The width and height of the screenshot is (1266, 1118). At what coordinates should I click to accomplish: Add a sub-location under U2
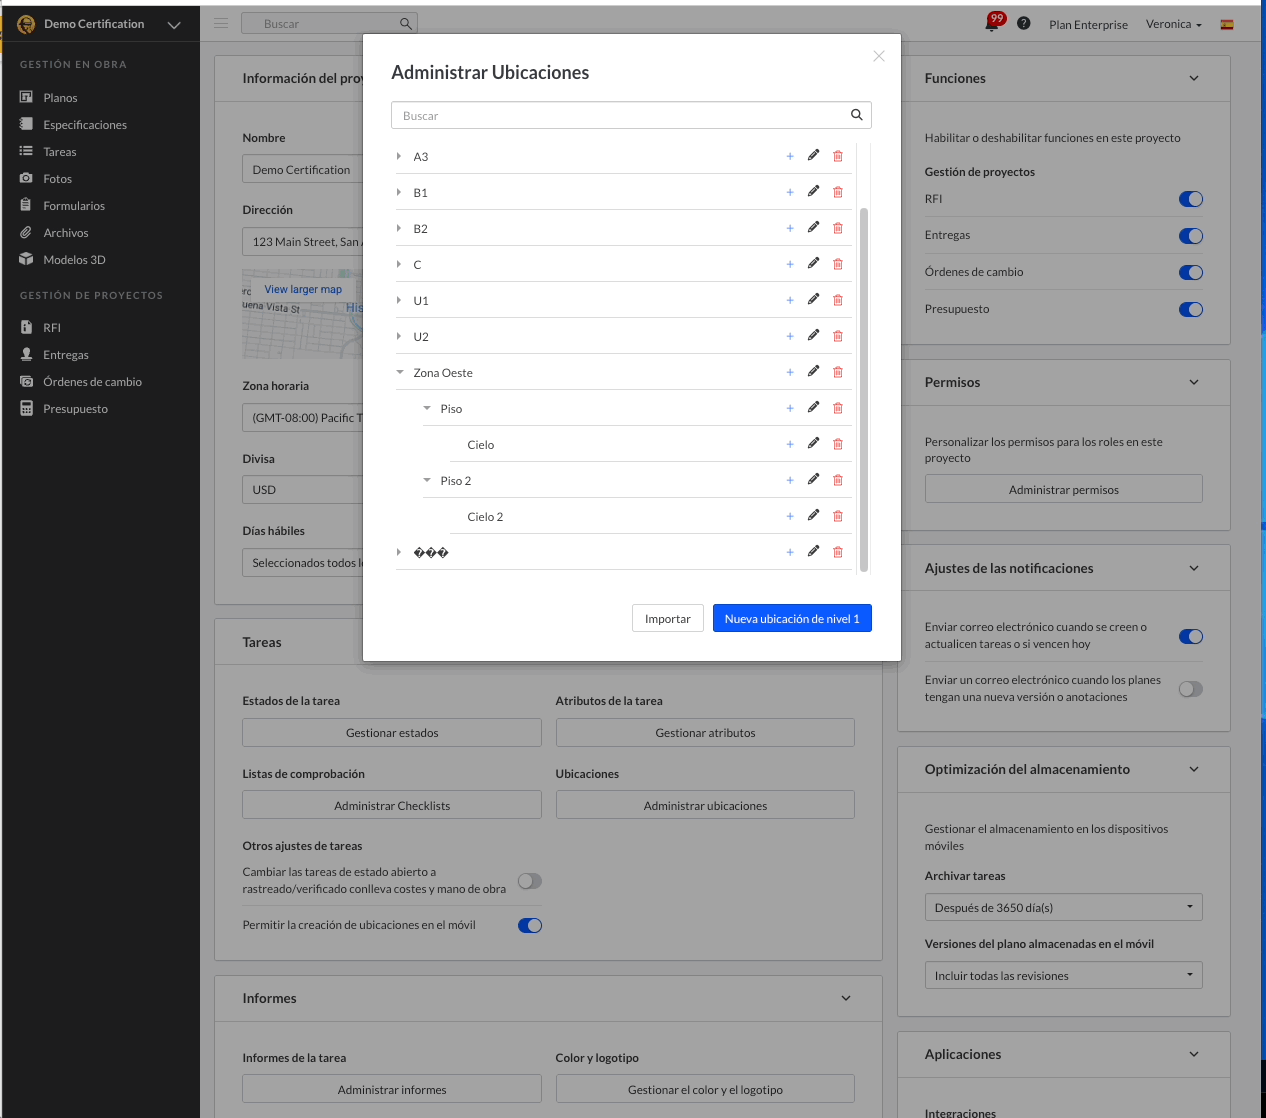pyautogui.click(x=790, y=336)
